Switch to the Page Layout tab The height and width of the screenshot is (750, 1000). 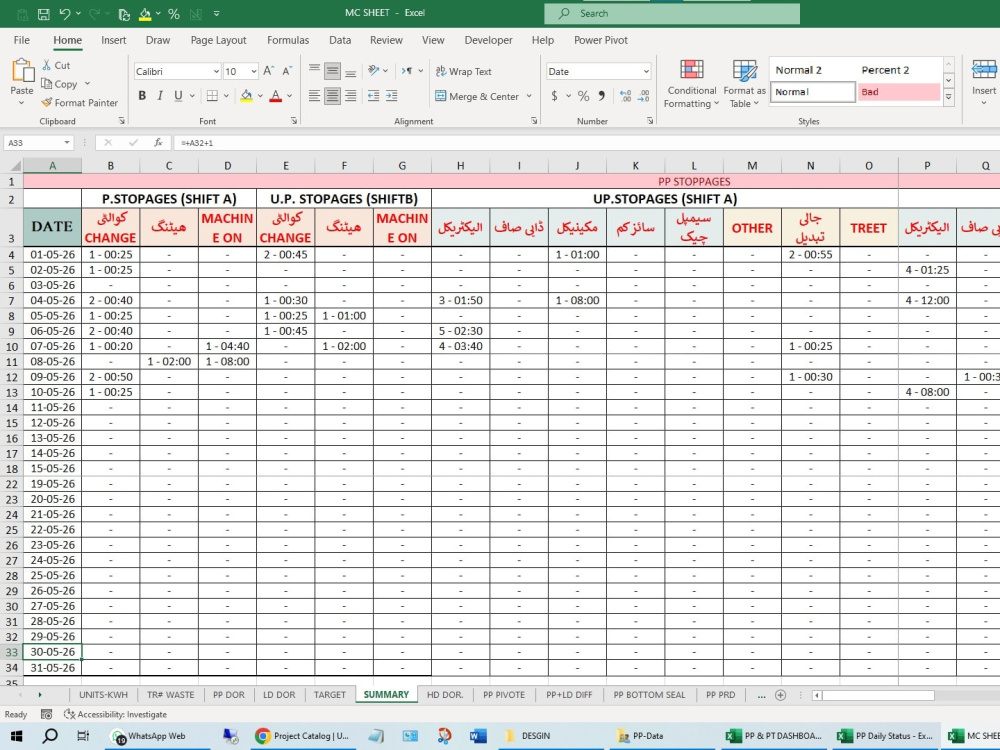click(218, 40)
